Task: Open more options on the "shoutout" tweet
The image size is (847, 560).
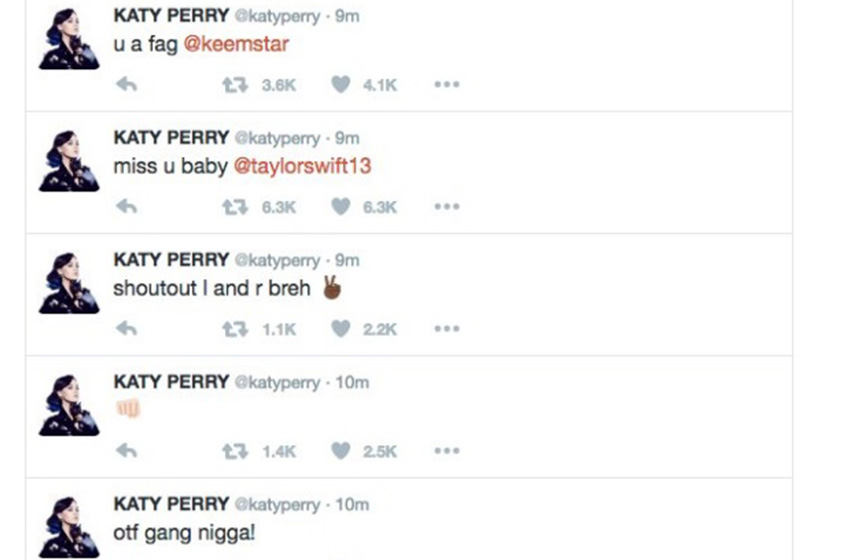Action: pos(447,329)
